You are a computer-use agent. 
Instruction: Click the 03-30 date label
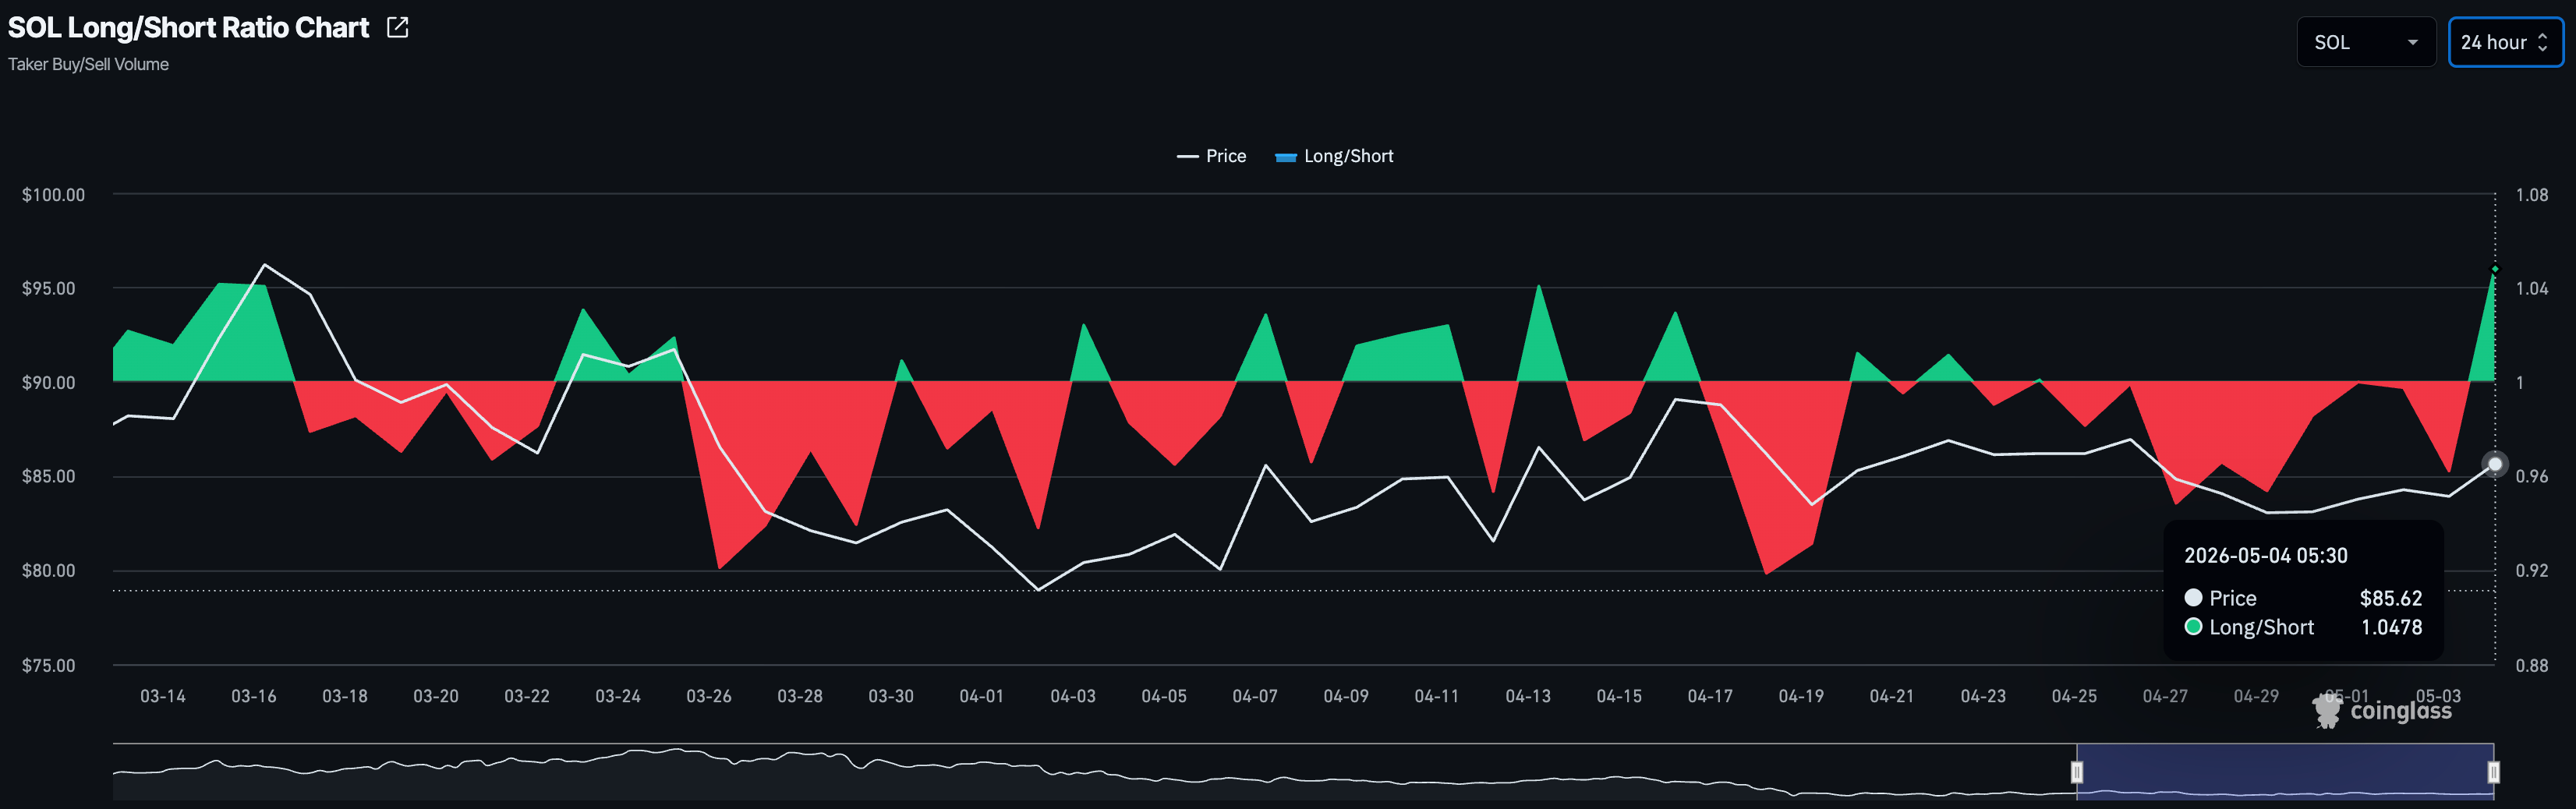click(x=891, y=696)
